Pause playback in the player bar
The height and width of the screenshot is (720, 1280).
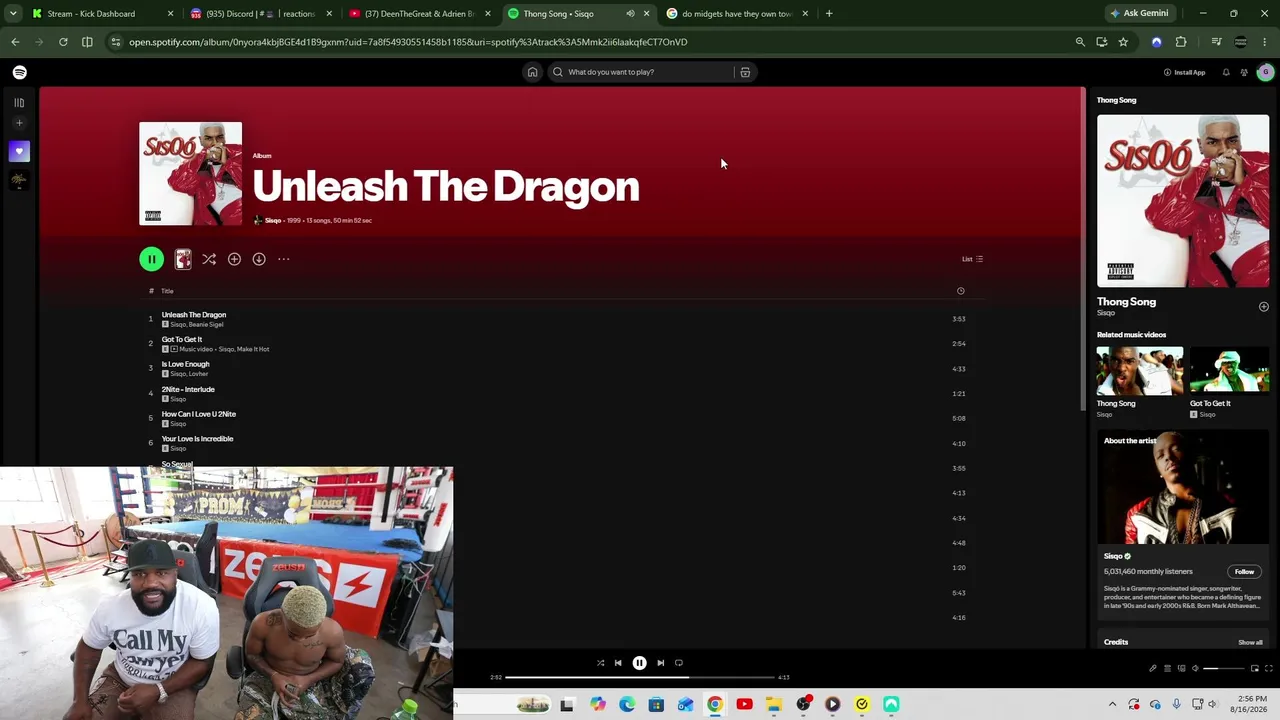pyautogui.click(x=639, y=663)
